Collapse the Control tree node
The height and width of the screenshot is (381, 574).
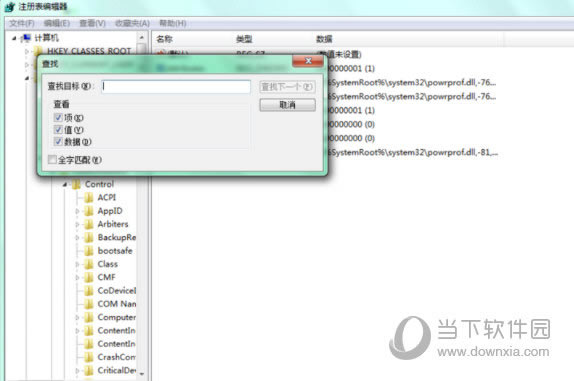coord(64,184)
